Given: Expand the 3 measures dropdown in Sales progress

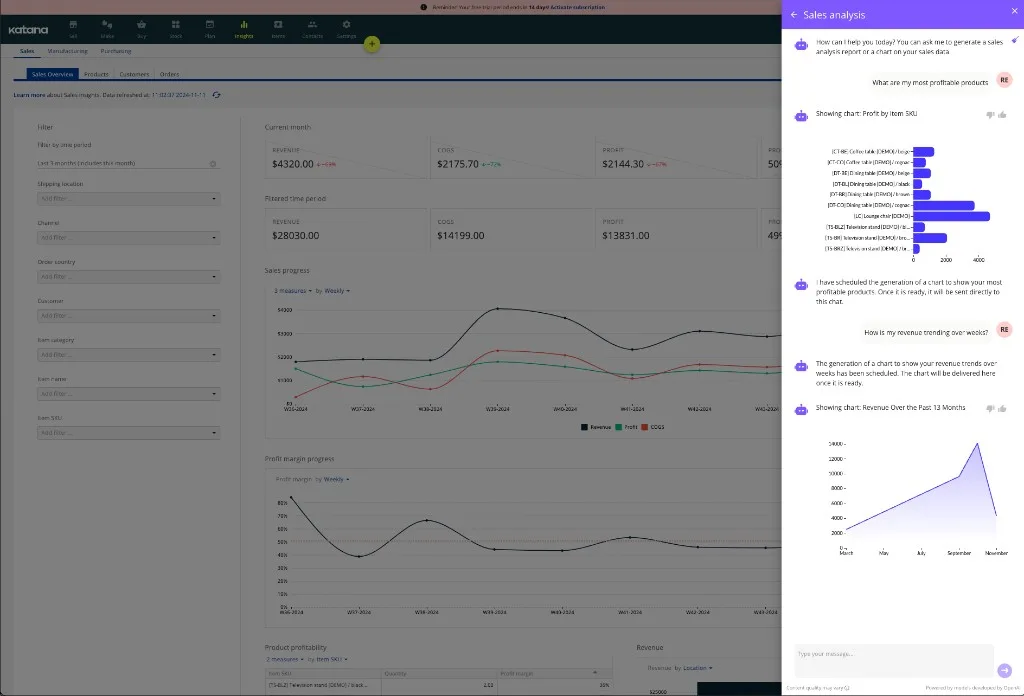Looking at the screenshot, I should point(293,291).
